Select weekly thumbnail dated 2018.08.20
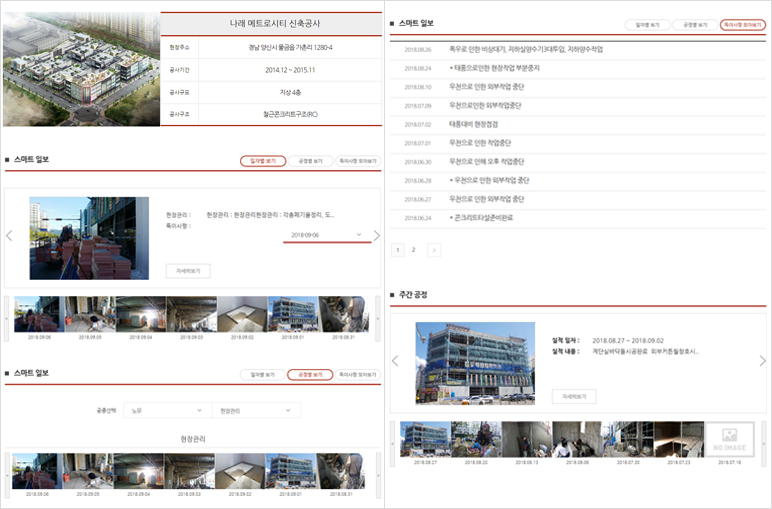 (476, 440)
